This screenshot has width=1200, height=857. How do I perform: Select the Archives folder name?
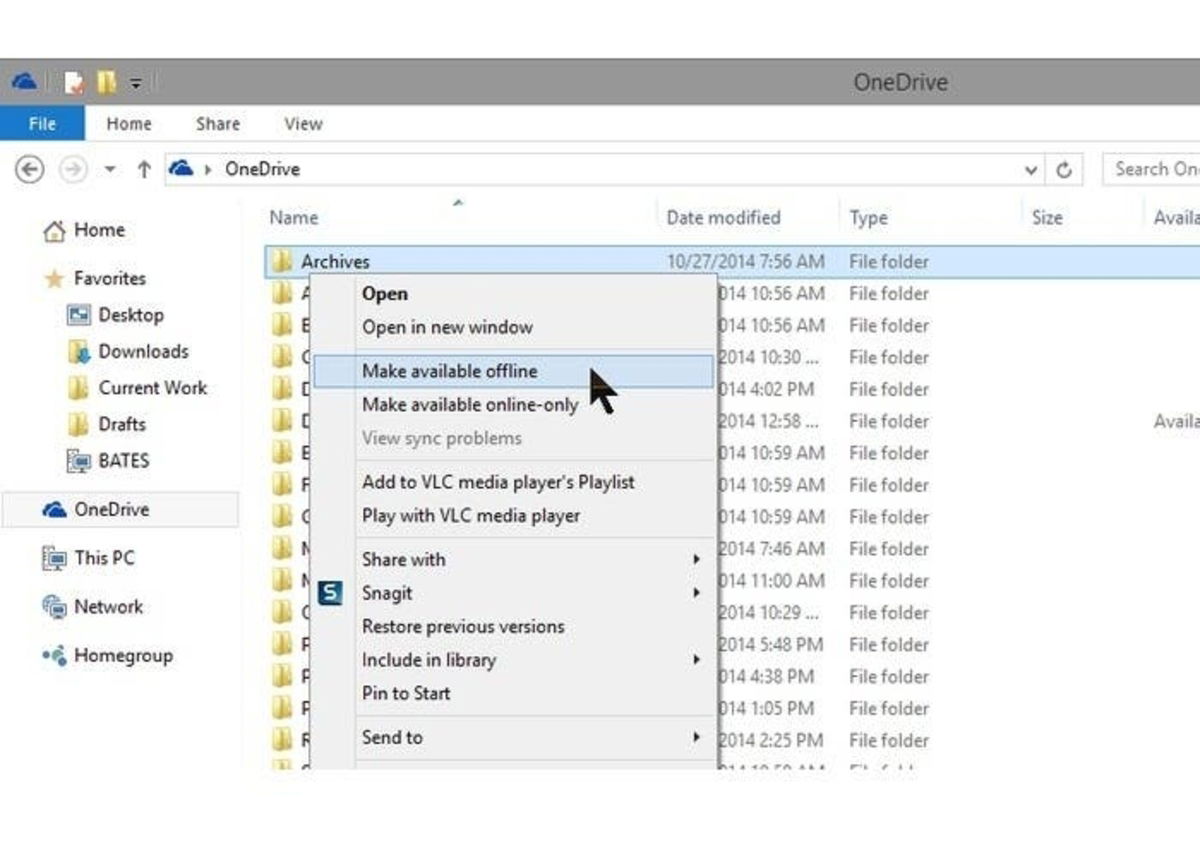(x=335, y=262)
